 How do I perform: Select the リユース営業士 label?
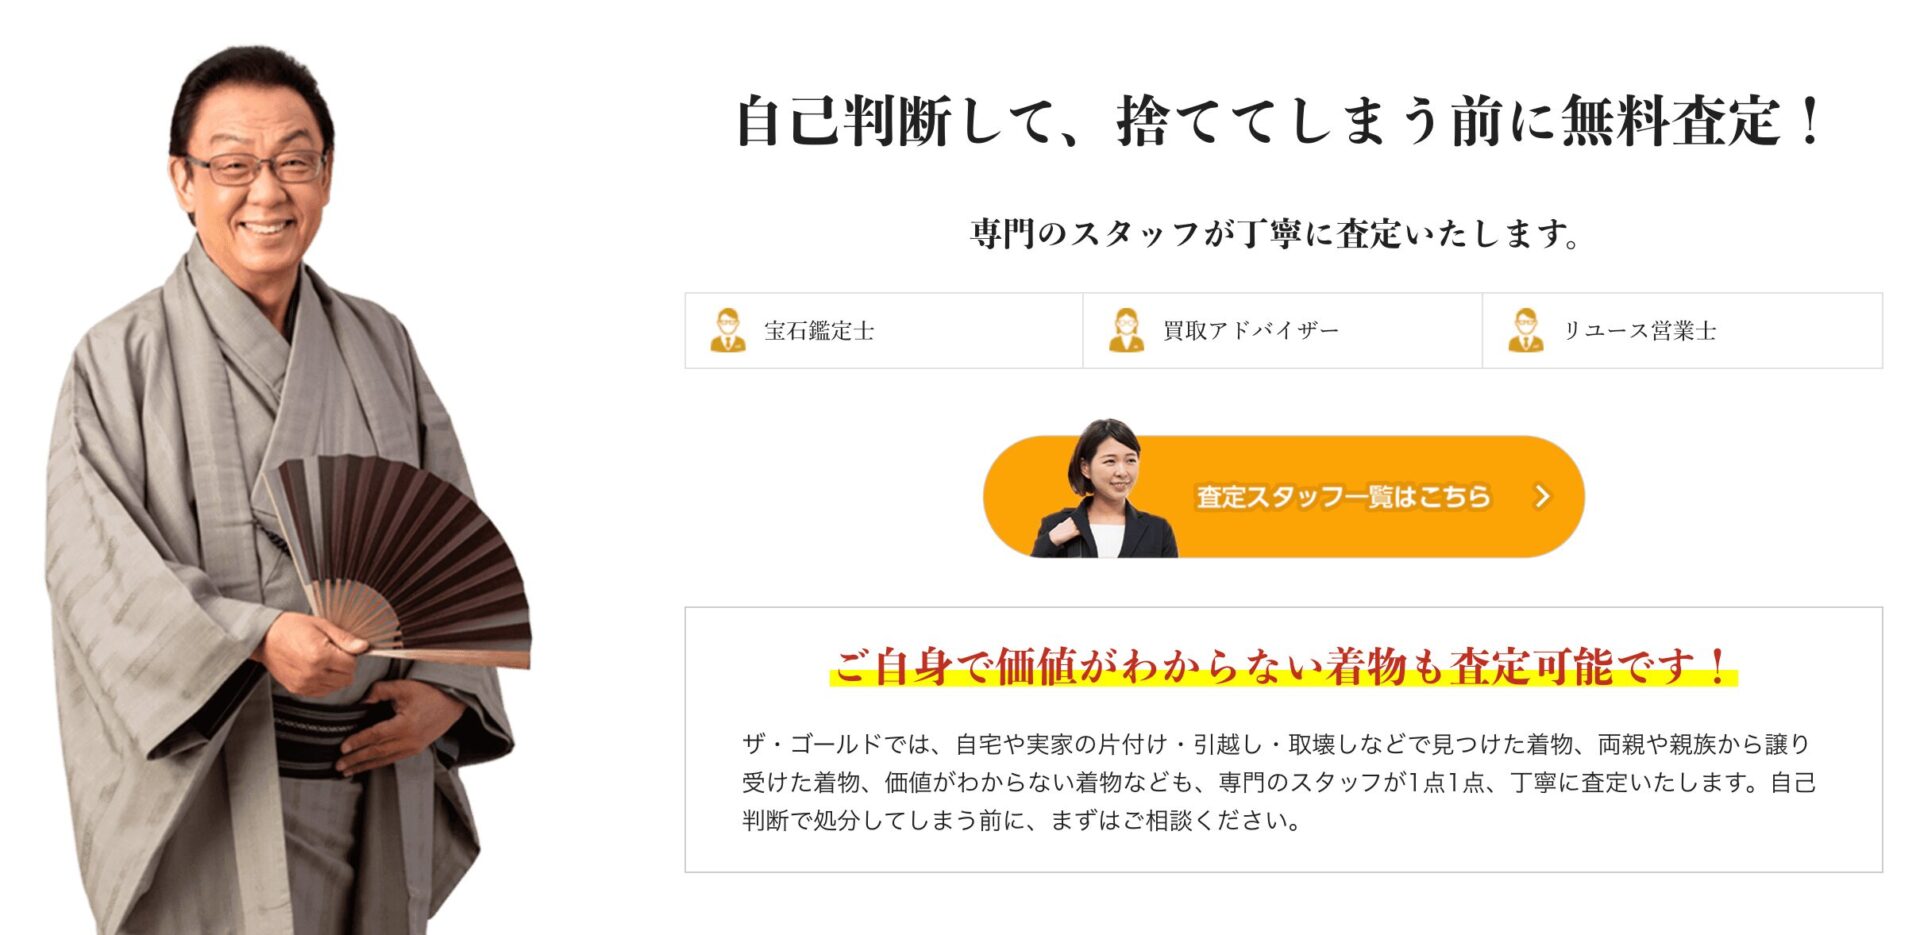point(1640,331)
